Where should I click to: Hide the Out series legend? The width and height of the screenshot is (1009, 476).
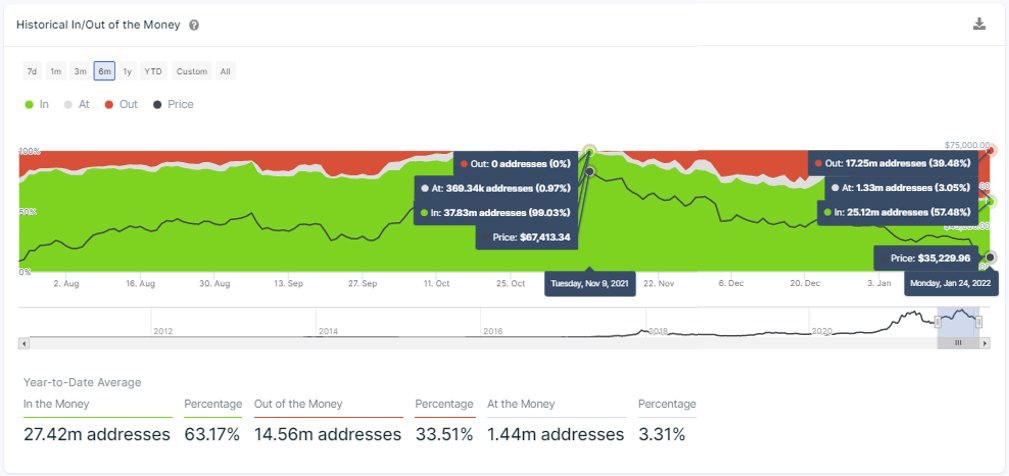click(121, 104)
